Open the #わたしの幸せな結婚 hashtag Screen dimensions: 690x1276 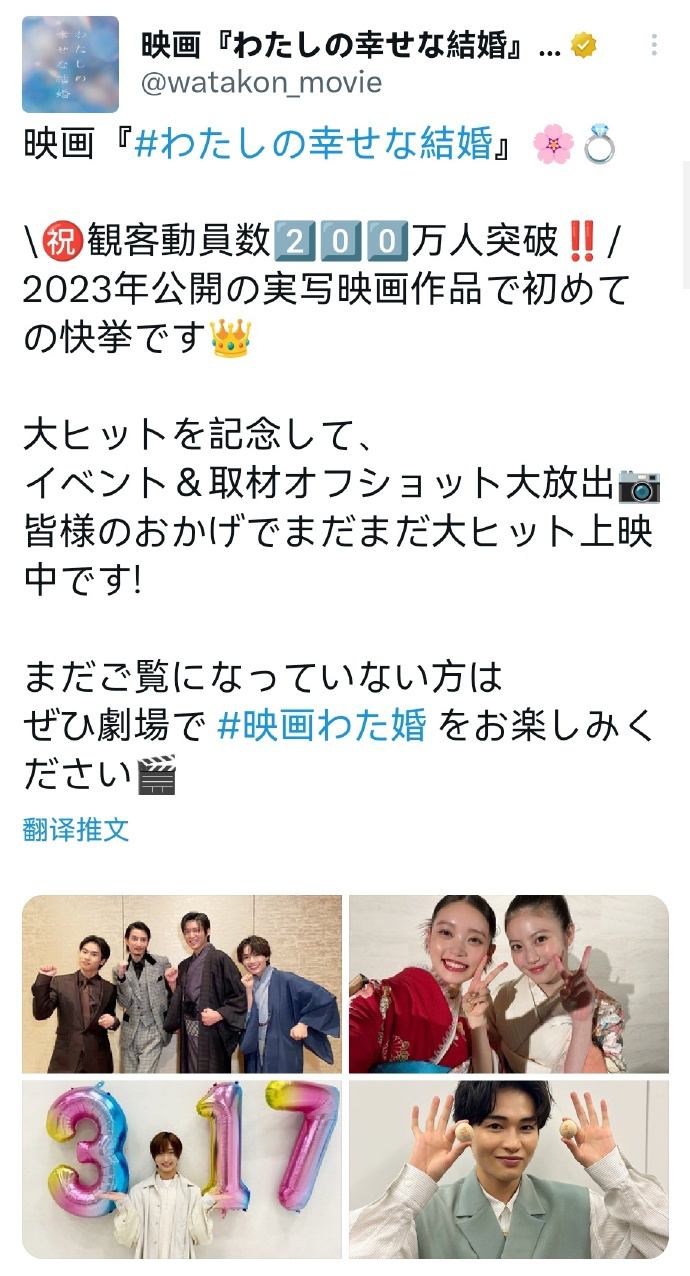click(313, 145)
